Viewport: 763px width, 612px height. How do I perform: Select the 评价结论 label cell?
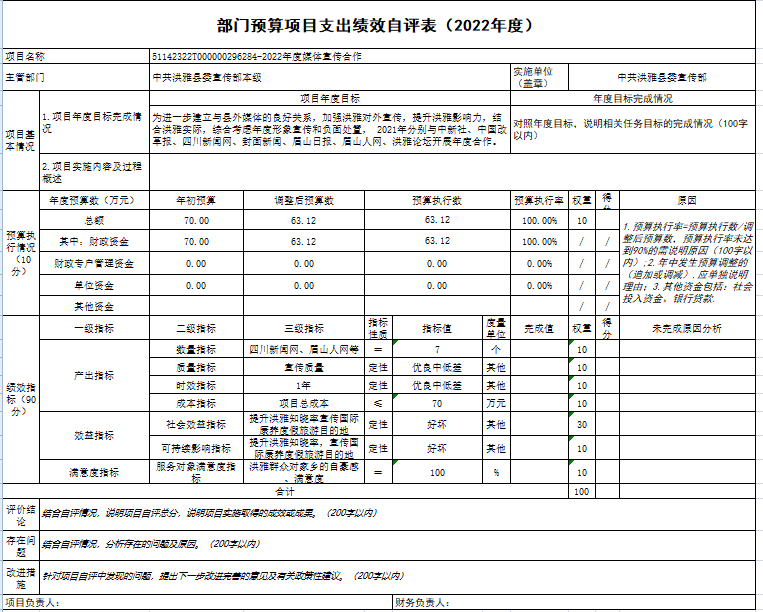[21, 515]
